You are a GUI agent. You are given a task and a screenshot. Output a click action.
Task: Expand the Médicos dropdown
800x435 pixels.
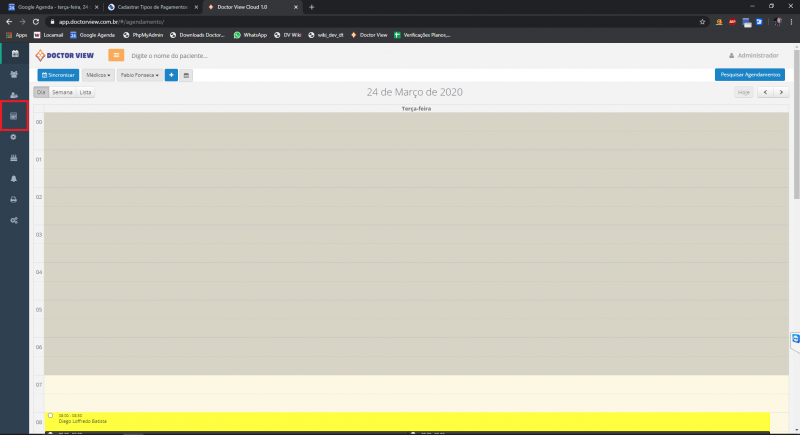tap(98, 75)
